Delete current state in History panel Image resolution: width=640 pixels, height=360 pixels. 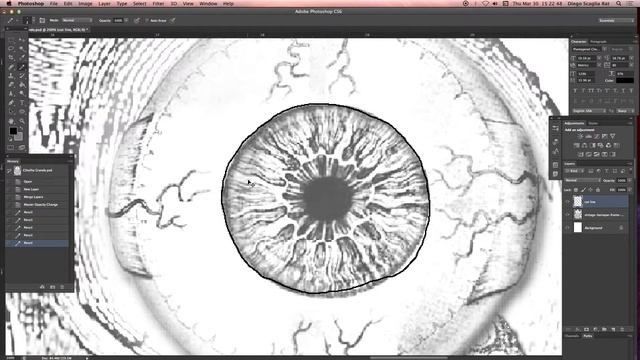coord(62,287)
